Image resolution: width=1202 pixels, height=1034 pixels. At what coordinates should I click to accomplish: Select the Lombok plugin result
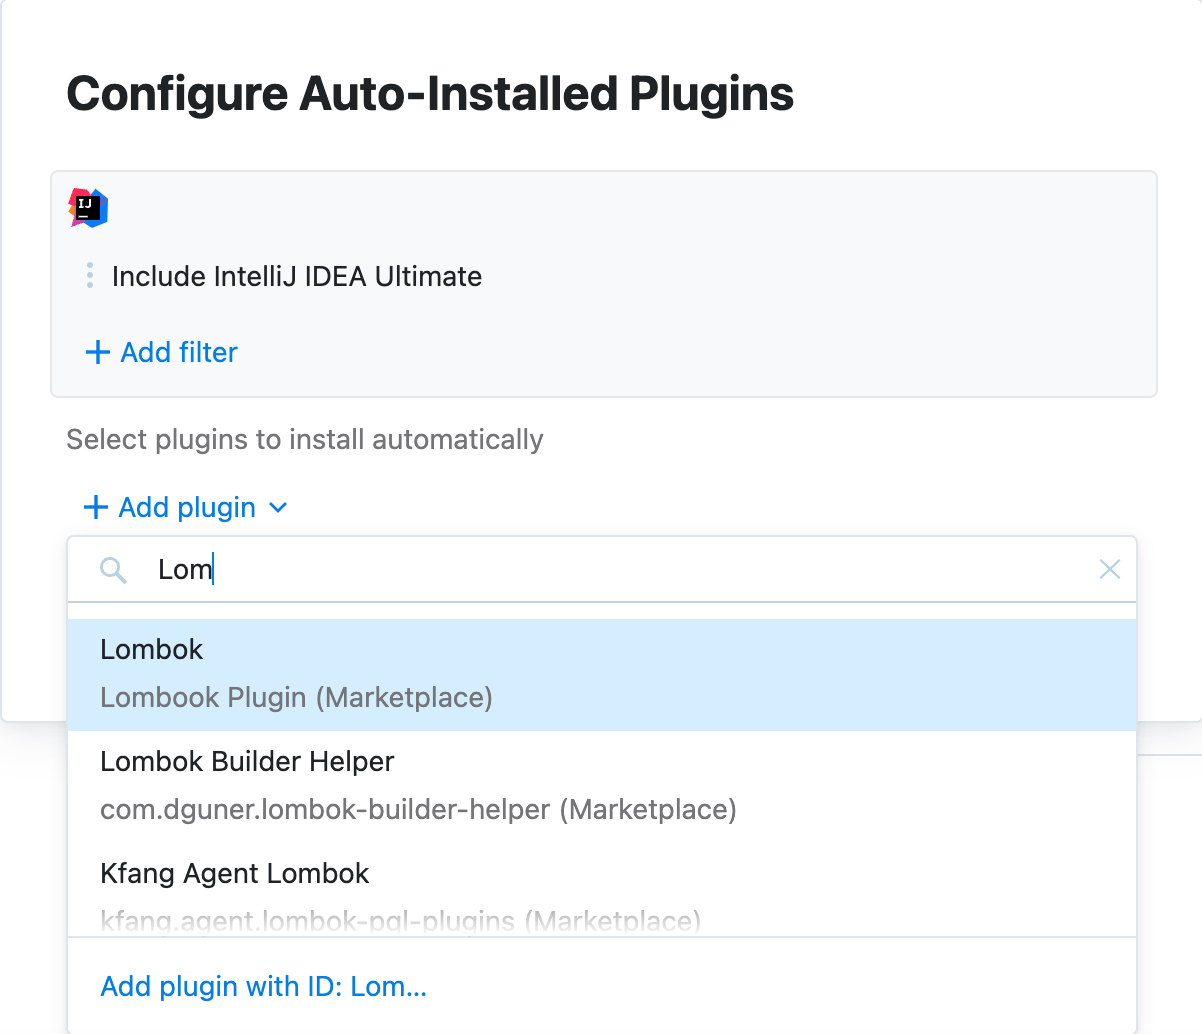tap(152, 650)
